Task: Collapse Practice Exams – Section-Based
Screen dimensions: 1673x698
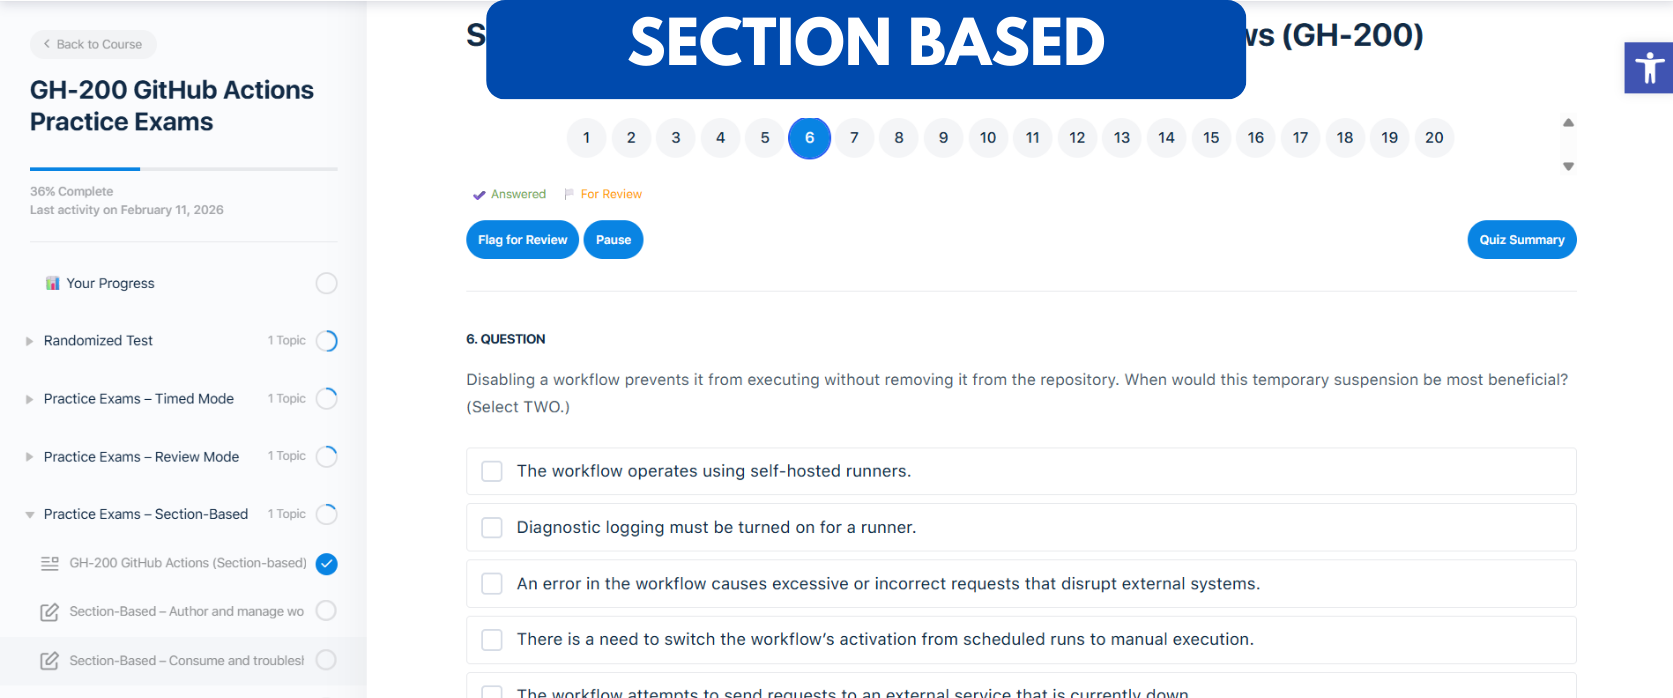Action: pyautogui.click(x=29, y=513)
